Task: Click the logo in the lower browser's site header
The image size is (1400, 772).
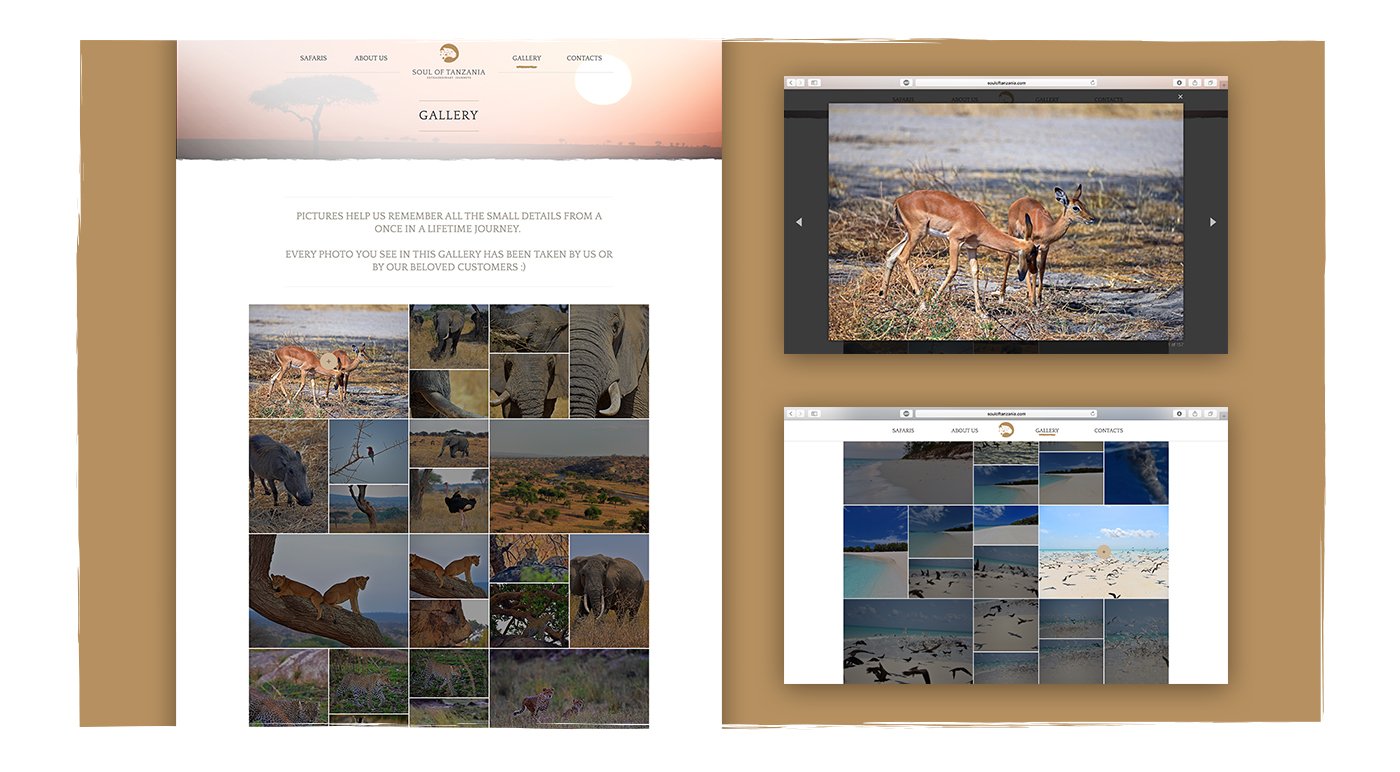Action: (x=1006, y=430)
